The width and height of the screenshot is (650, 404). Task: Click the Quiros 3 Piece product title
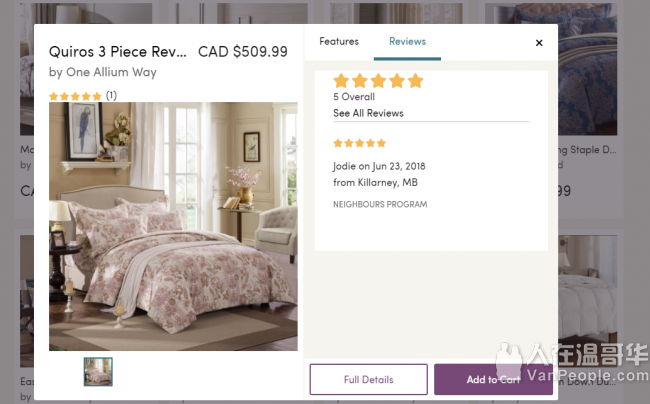118,52
